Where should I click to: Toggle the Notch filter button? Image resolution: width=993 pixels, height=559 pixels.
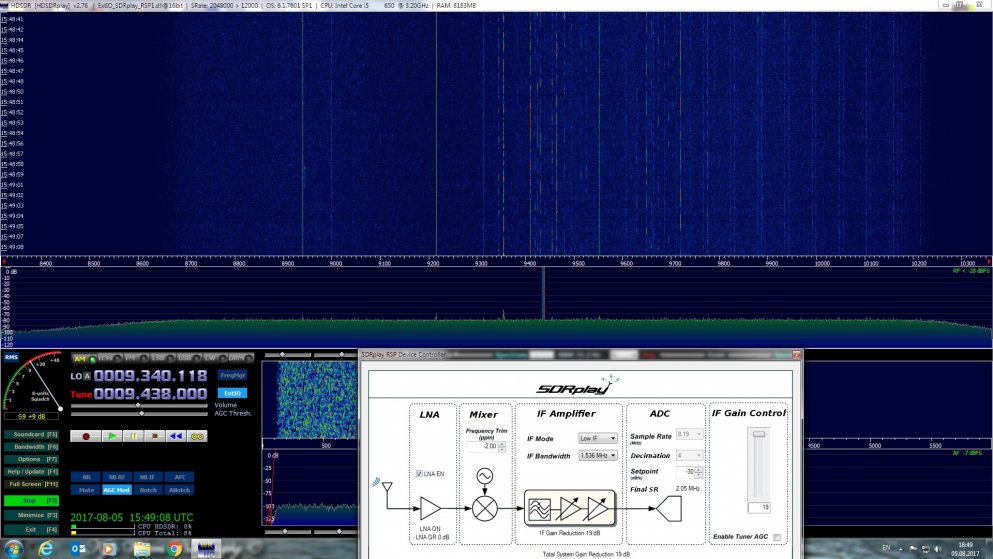[x=148, y=490]
